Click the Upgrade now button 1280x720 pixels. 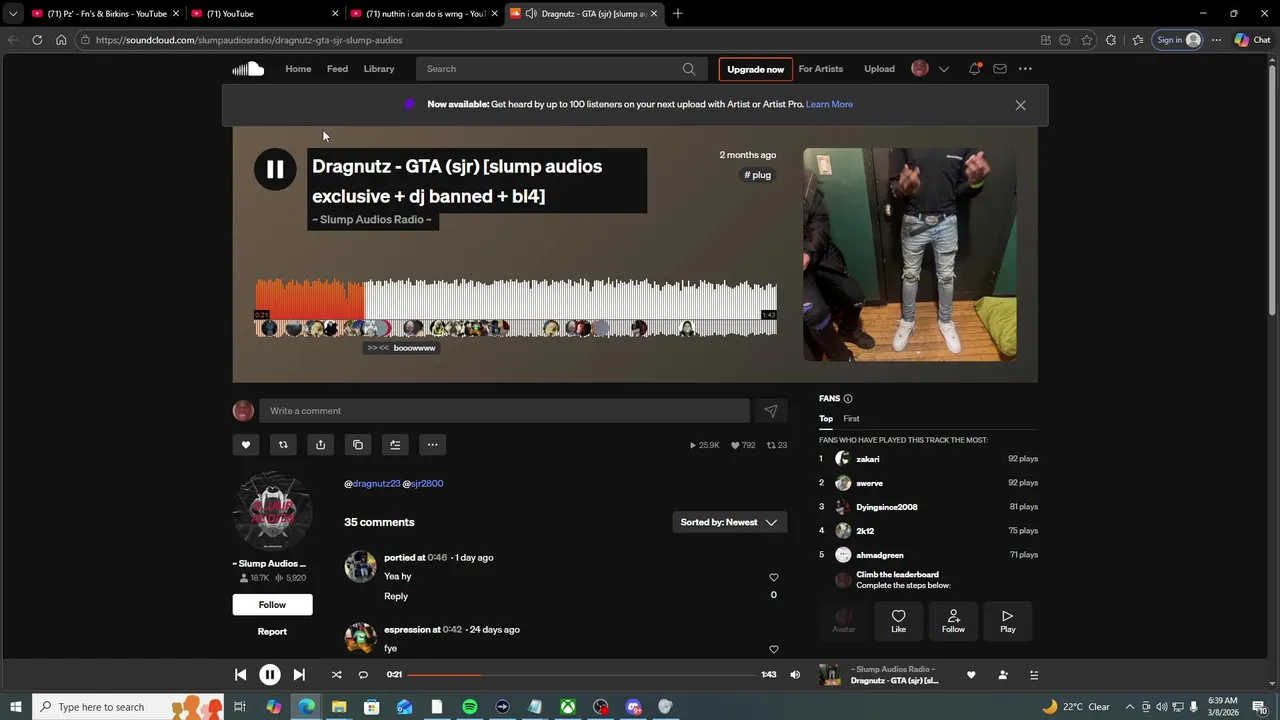(755, 69)
